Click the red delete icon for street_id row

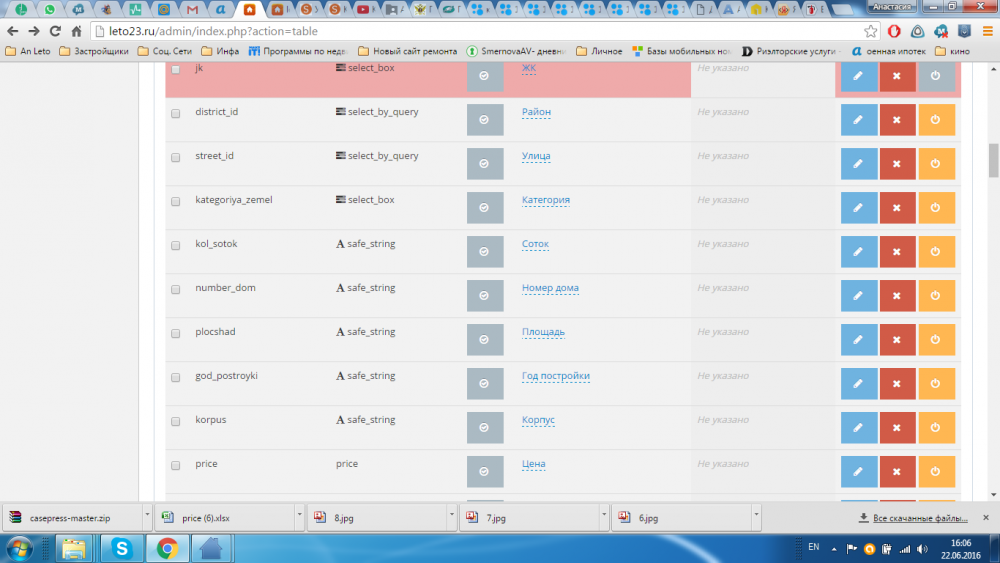click(897, 163)
